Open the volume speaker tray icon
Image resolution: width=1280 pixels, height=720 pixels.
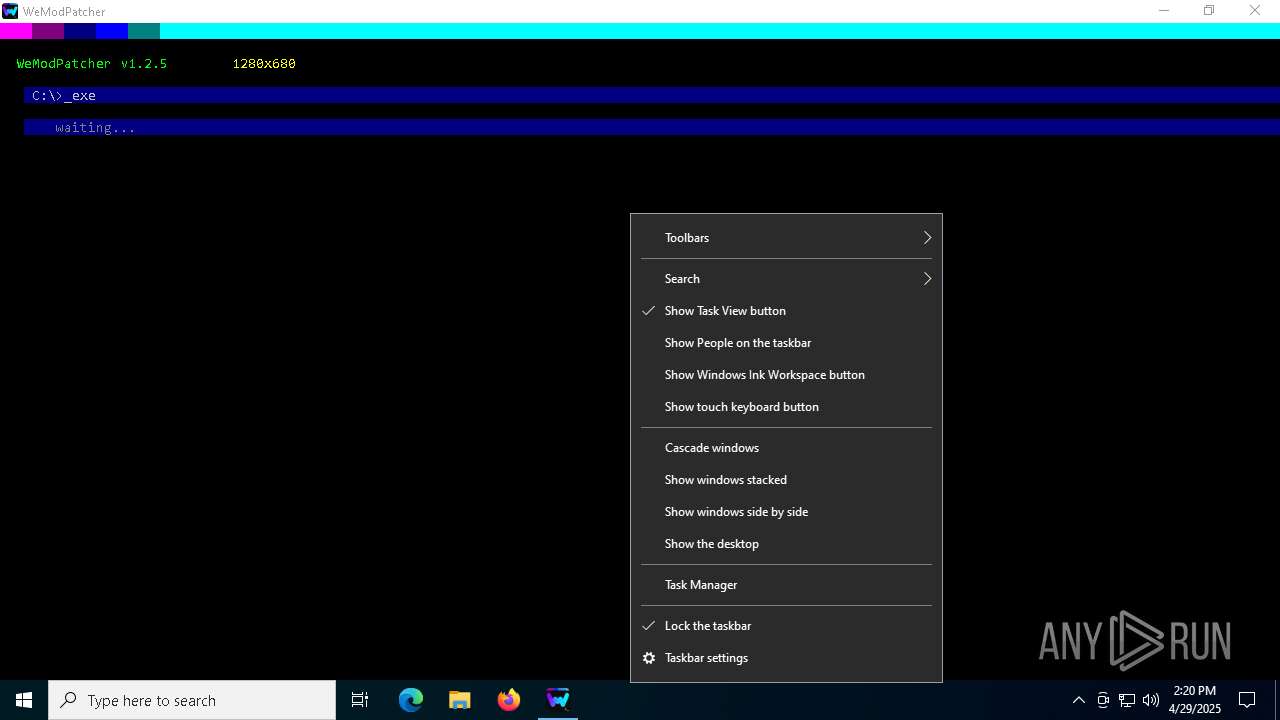[1151, 700]
